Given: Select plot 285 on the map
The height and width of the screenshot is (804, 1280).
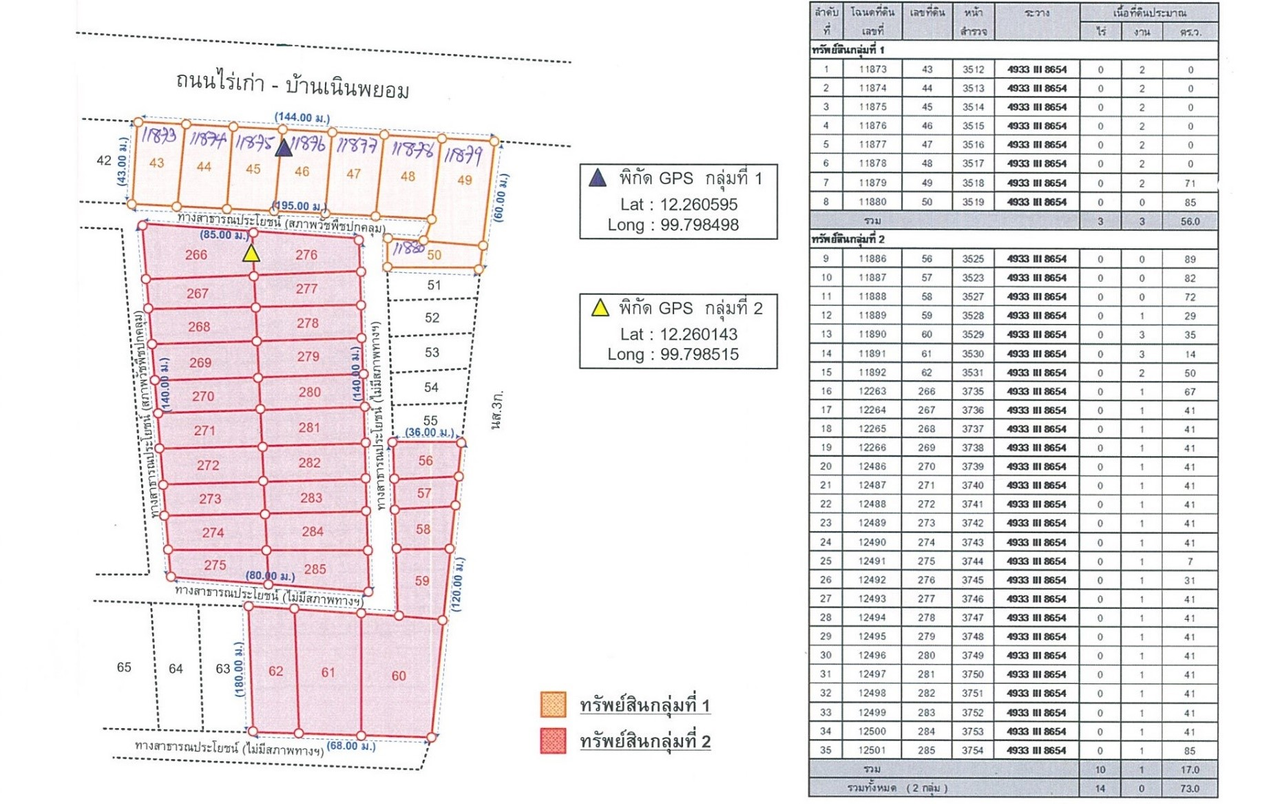Looking at the screenshot, I should [x=315, y=569].
